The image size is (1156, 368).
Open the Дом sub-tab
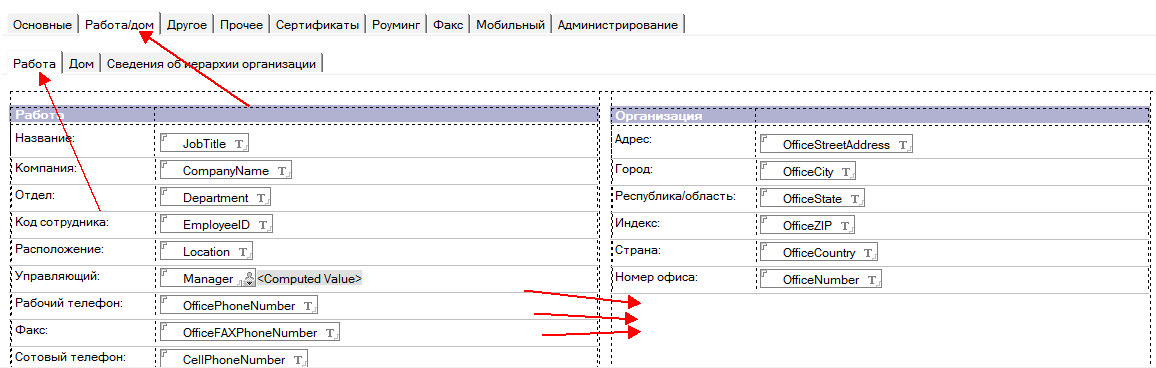pos(81,63)
